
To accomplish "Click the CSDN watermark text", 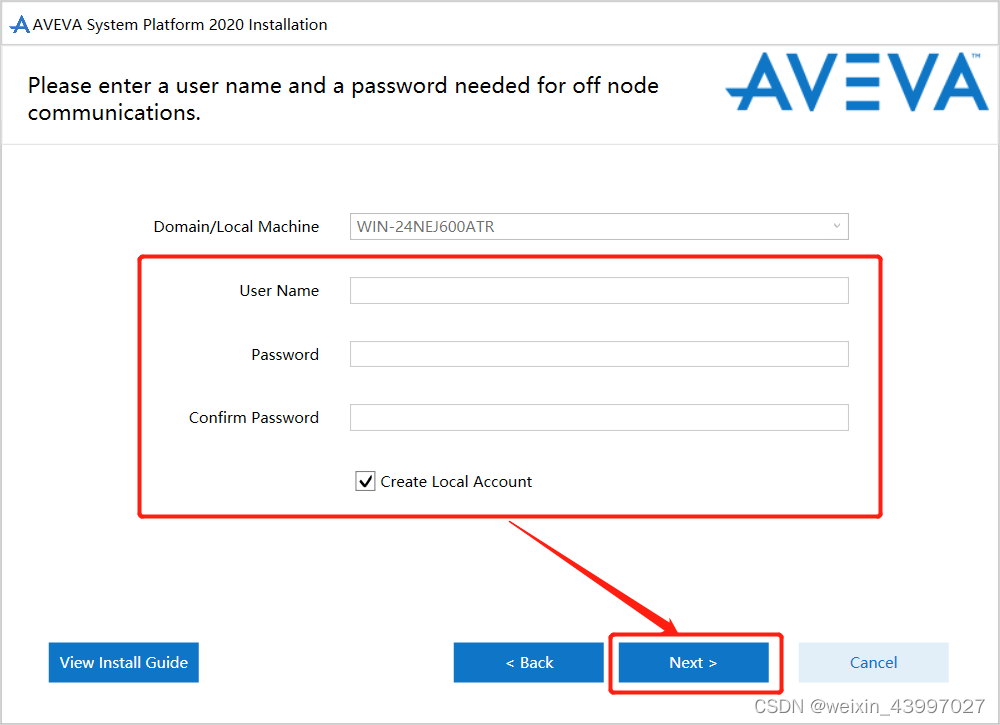I will click(870, 706).
